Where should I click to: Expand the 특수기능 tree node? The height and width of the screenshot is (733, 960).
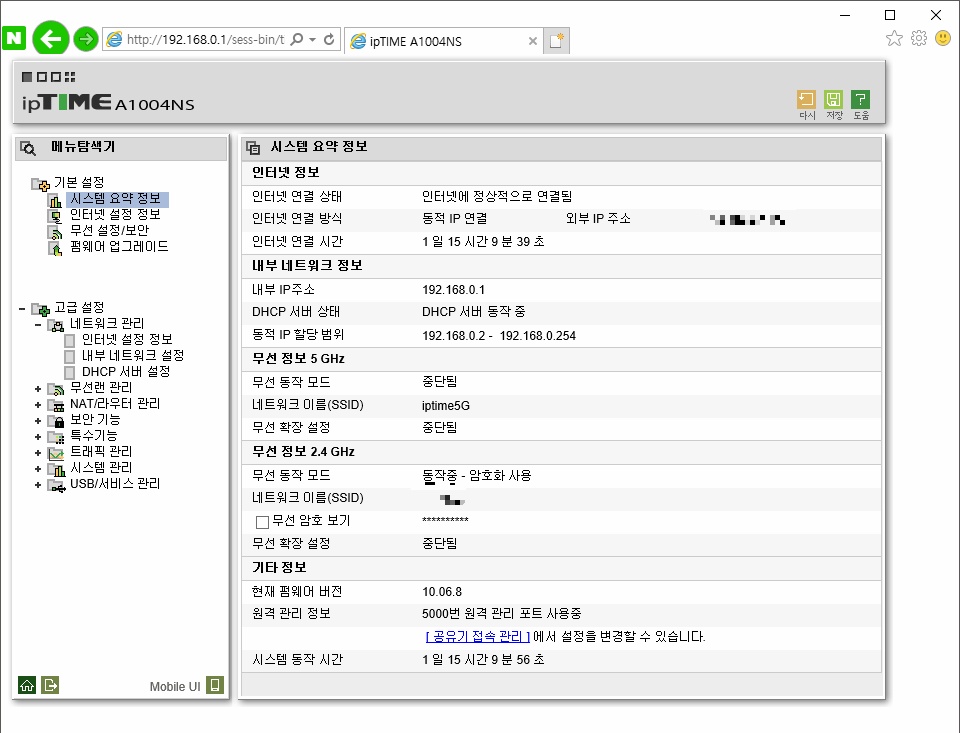coord(38,437)
